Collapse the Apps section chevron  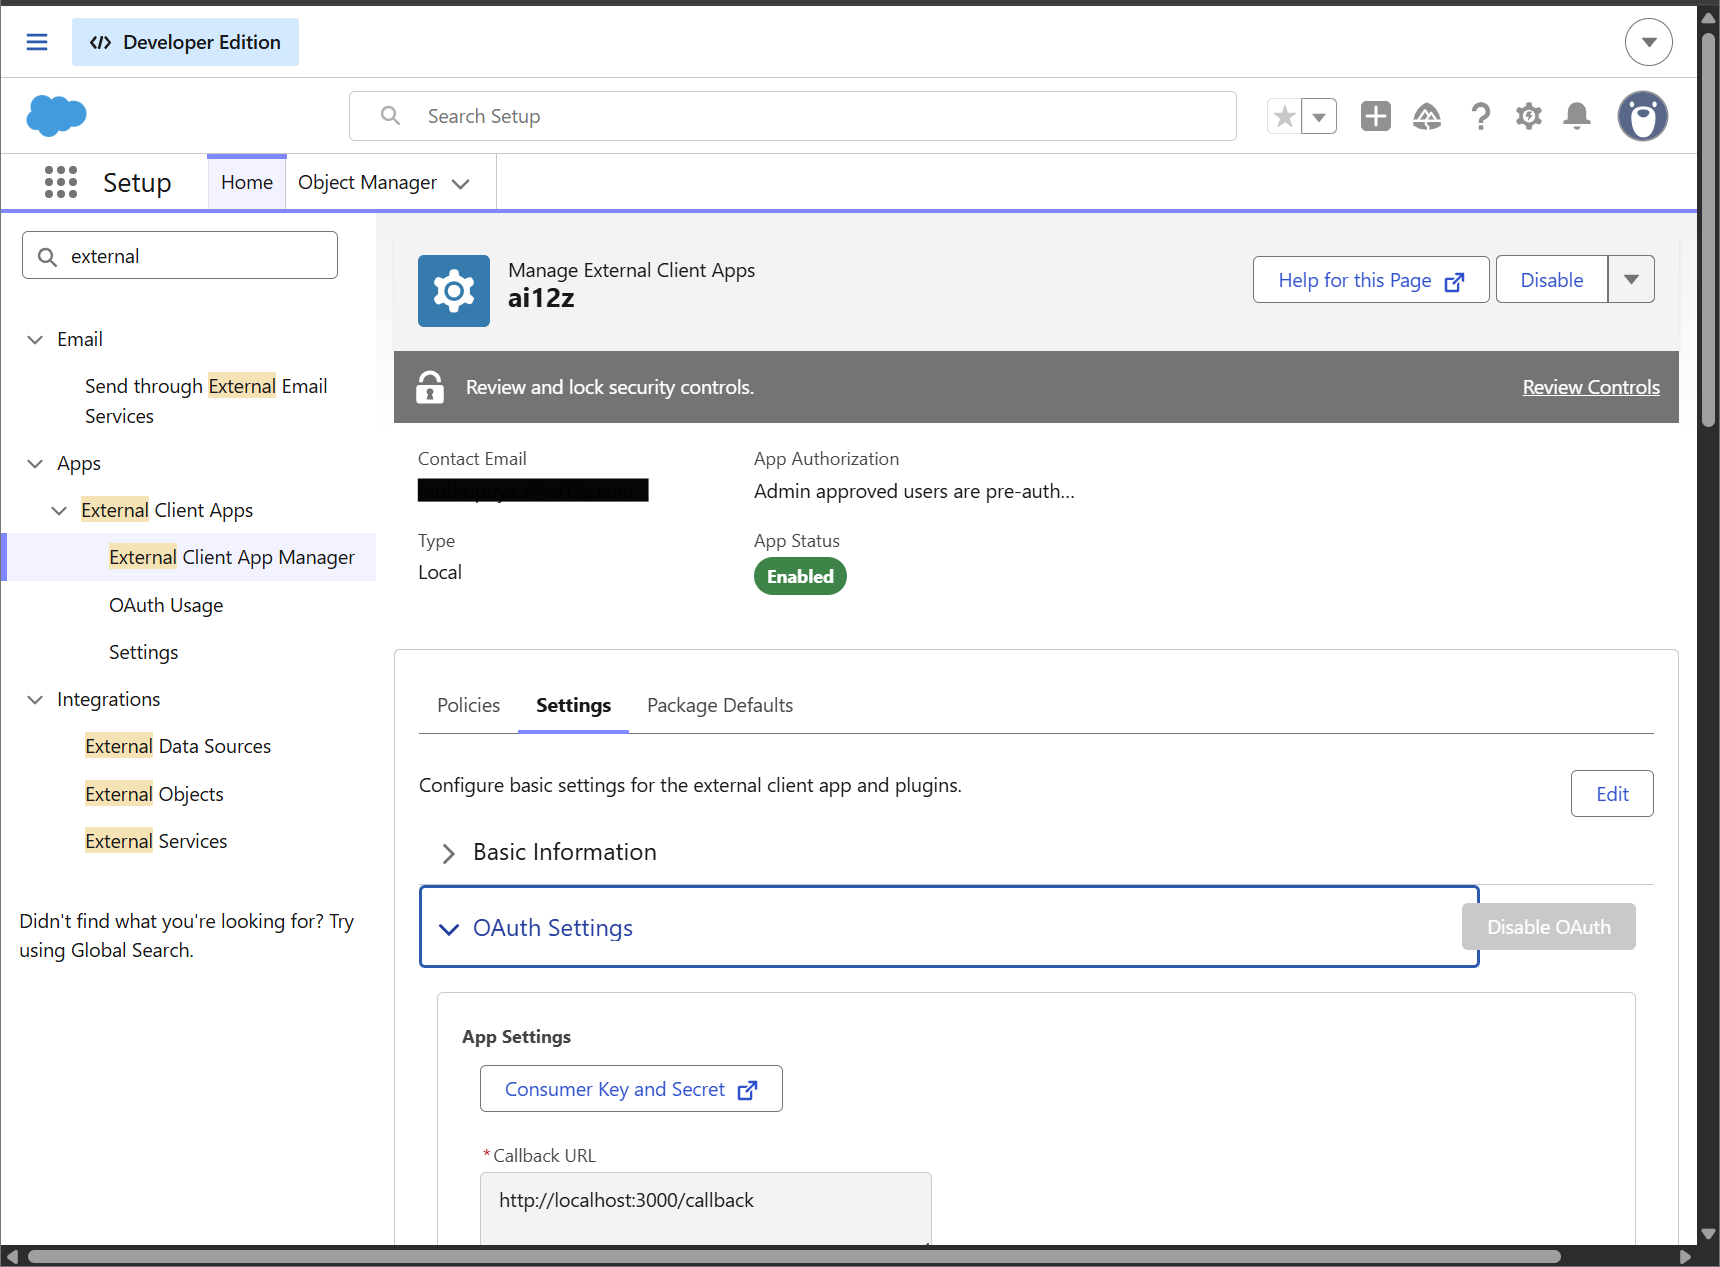[35, 463]
